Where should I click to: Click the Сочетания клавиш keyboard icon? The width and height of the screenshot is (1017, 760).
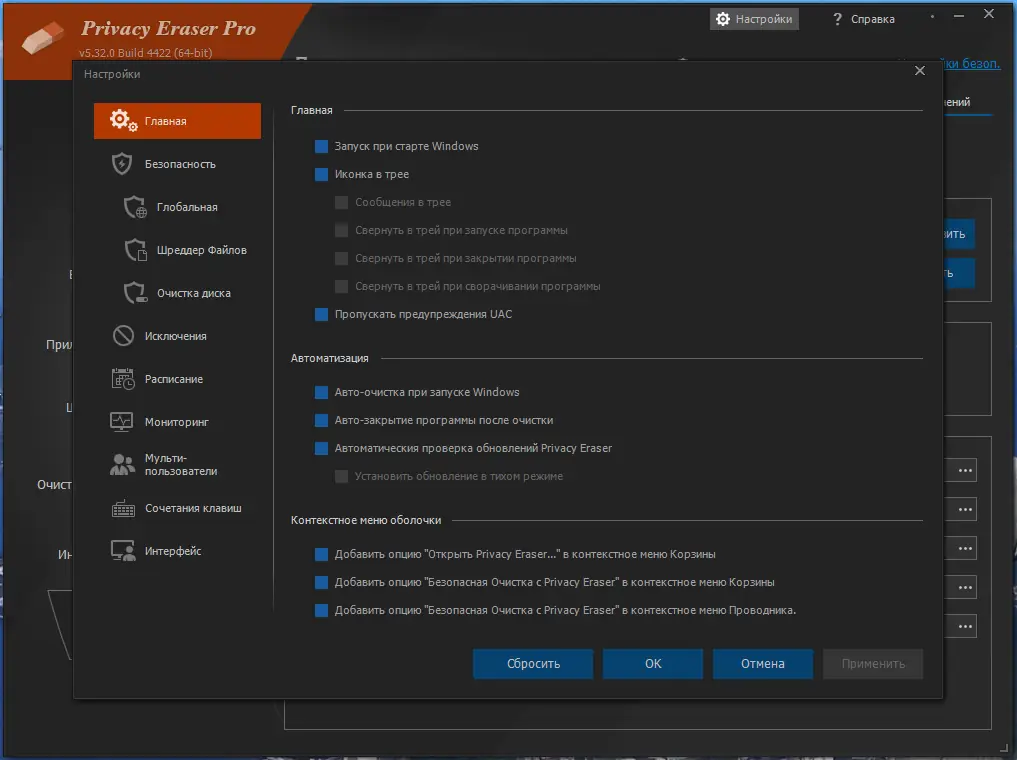[122, 508]
